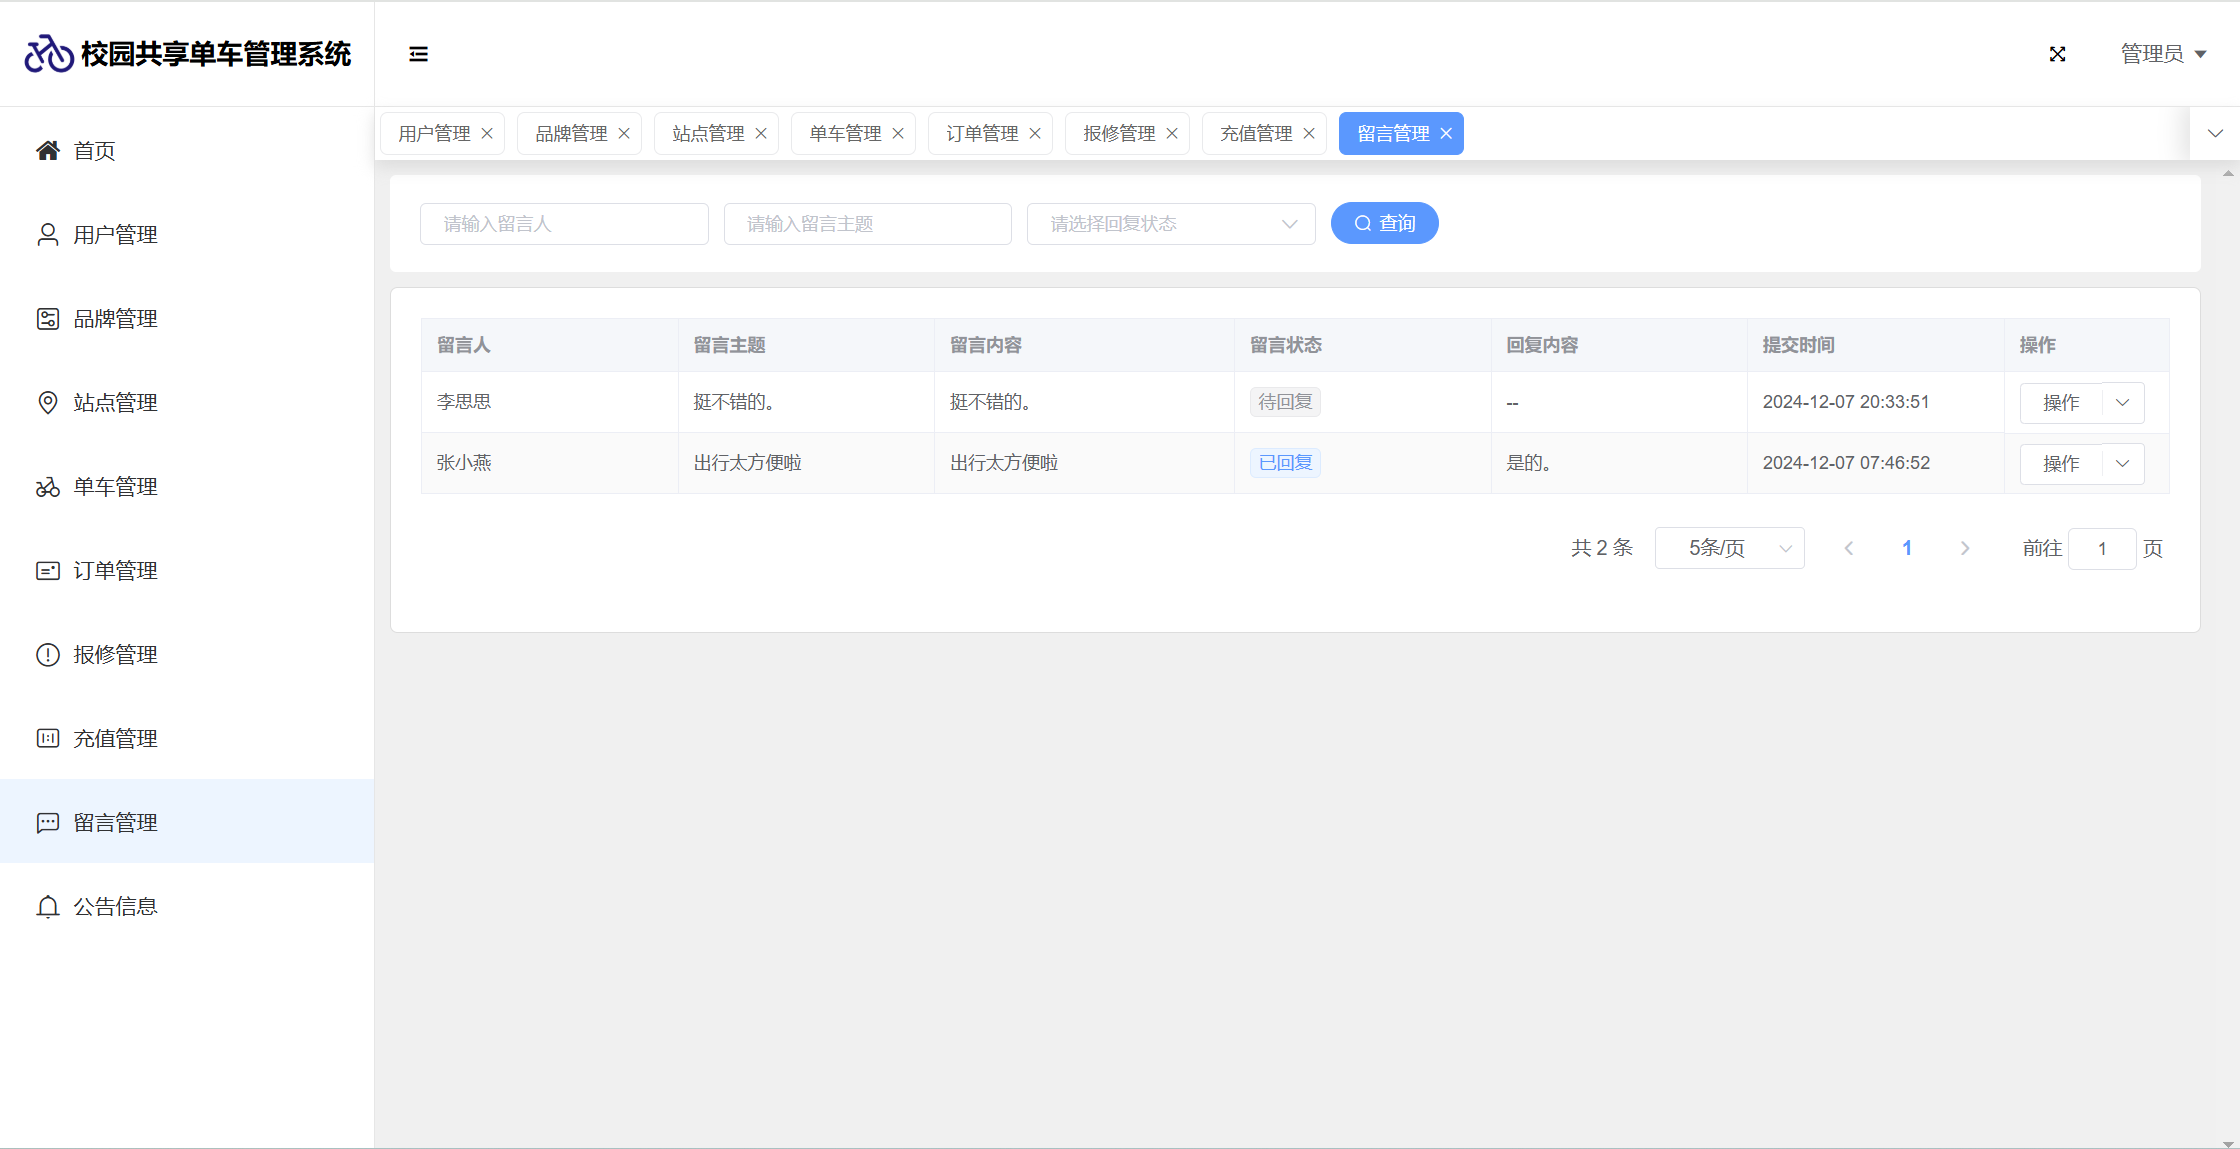
Task: Click the 报修管理 warning circle icon
Action: click(47, 655)
